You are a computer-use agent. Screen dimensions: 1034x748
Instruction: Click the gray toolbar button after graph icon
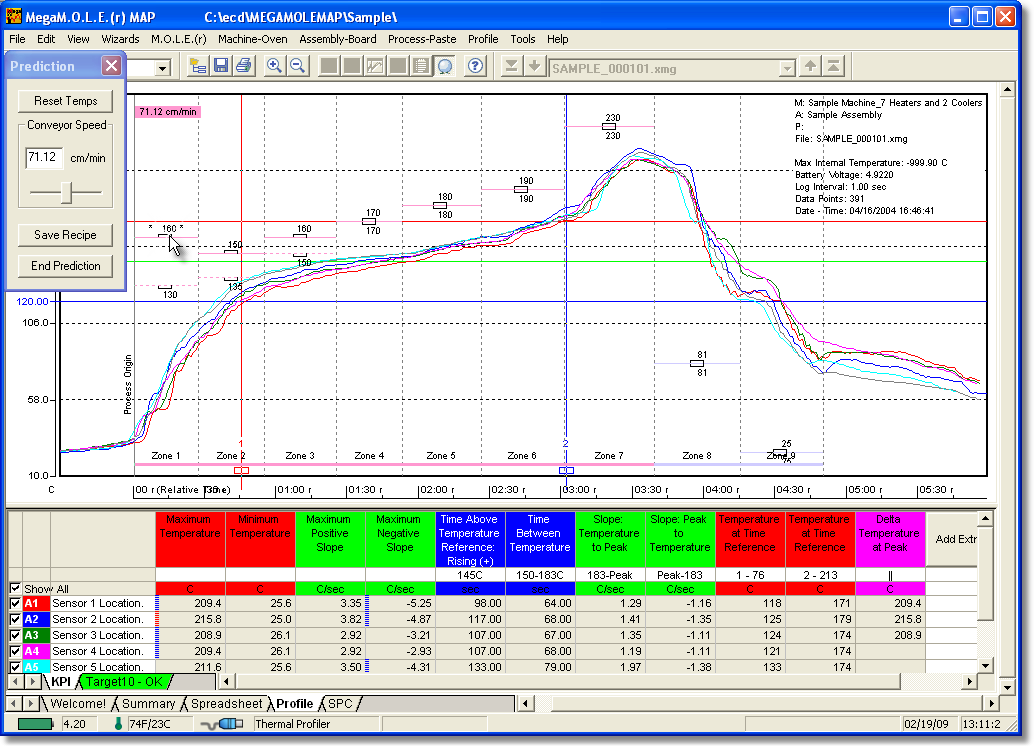point(398,66)
